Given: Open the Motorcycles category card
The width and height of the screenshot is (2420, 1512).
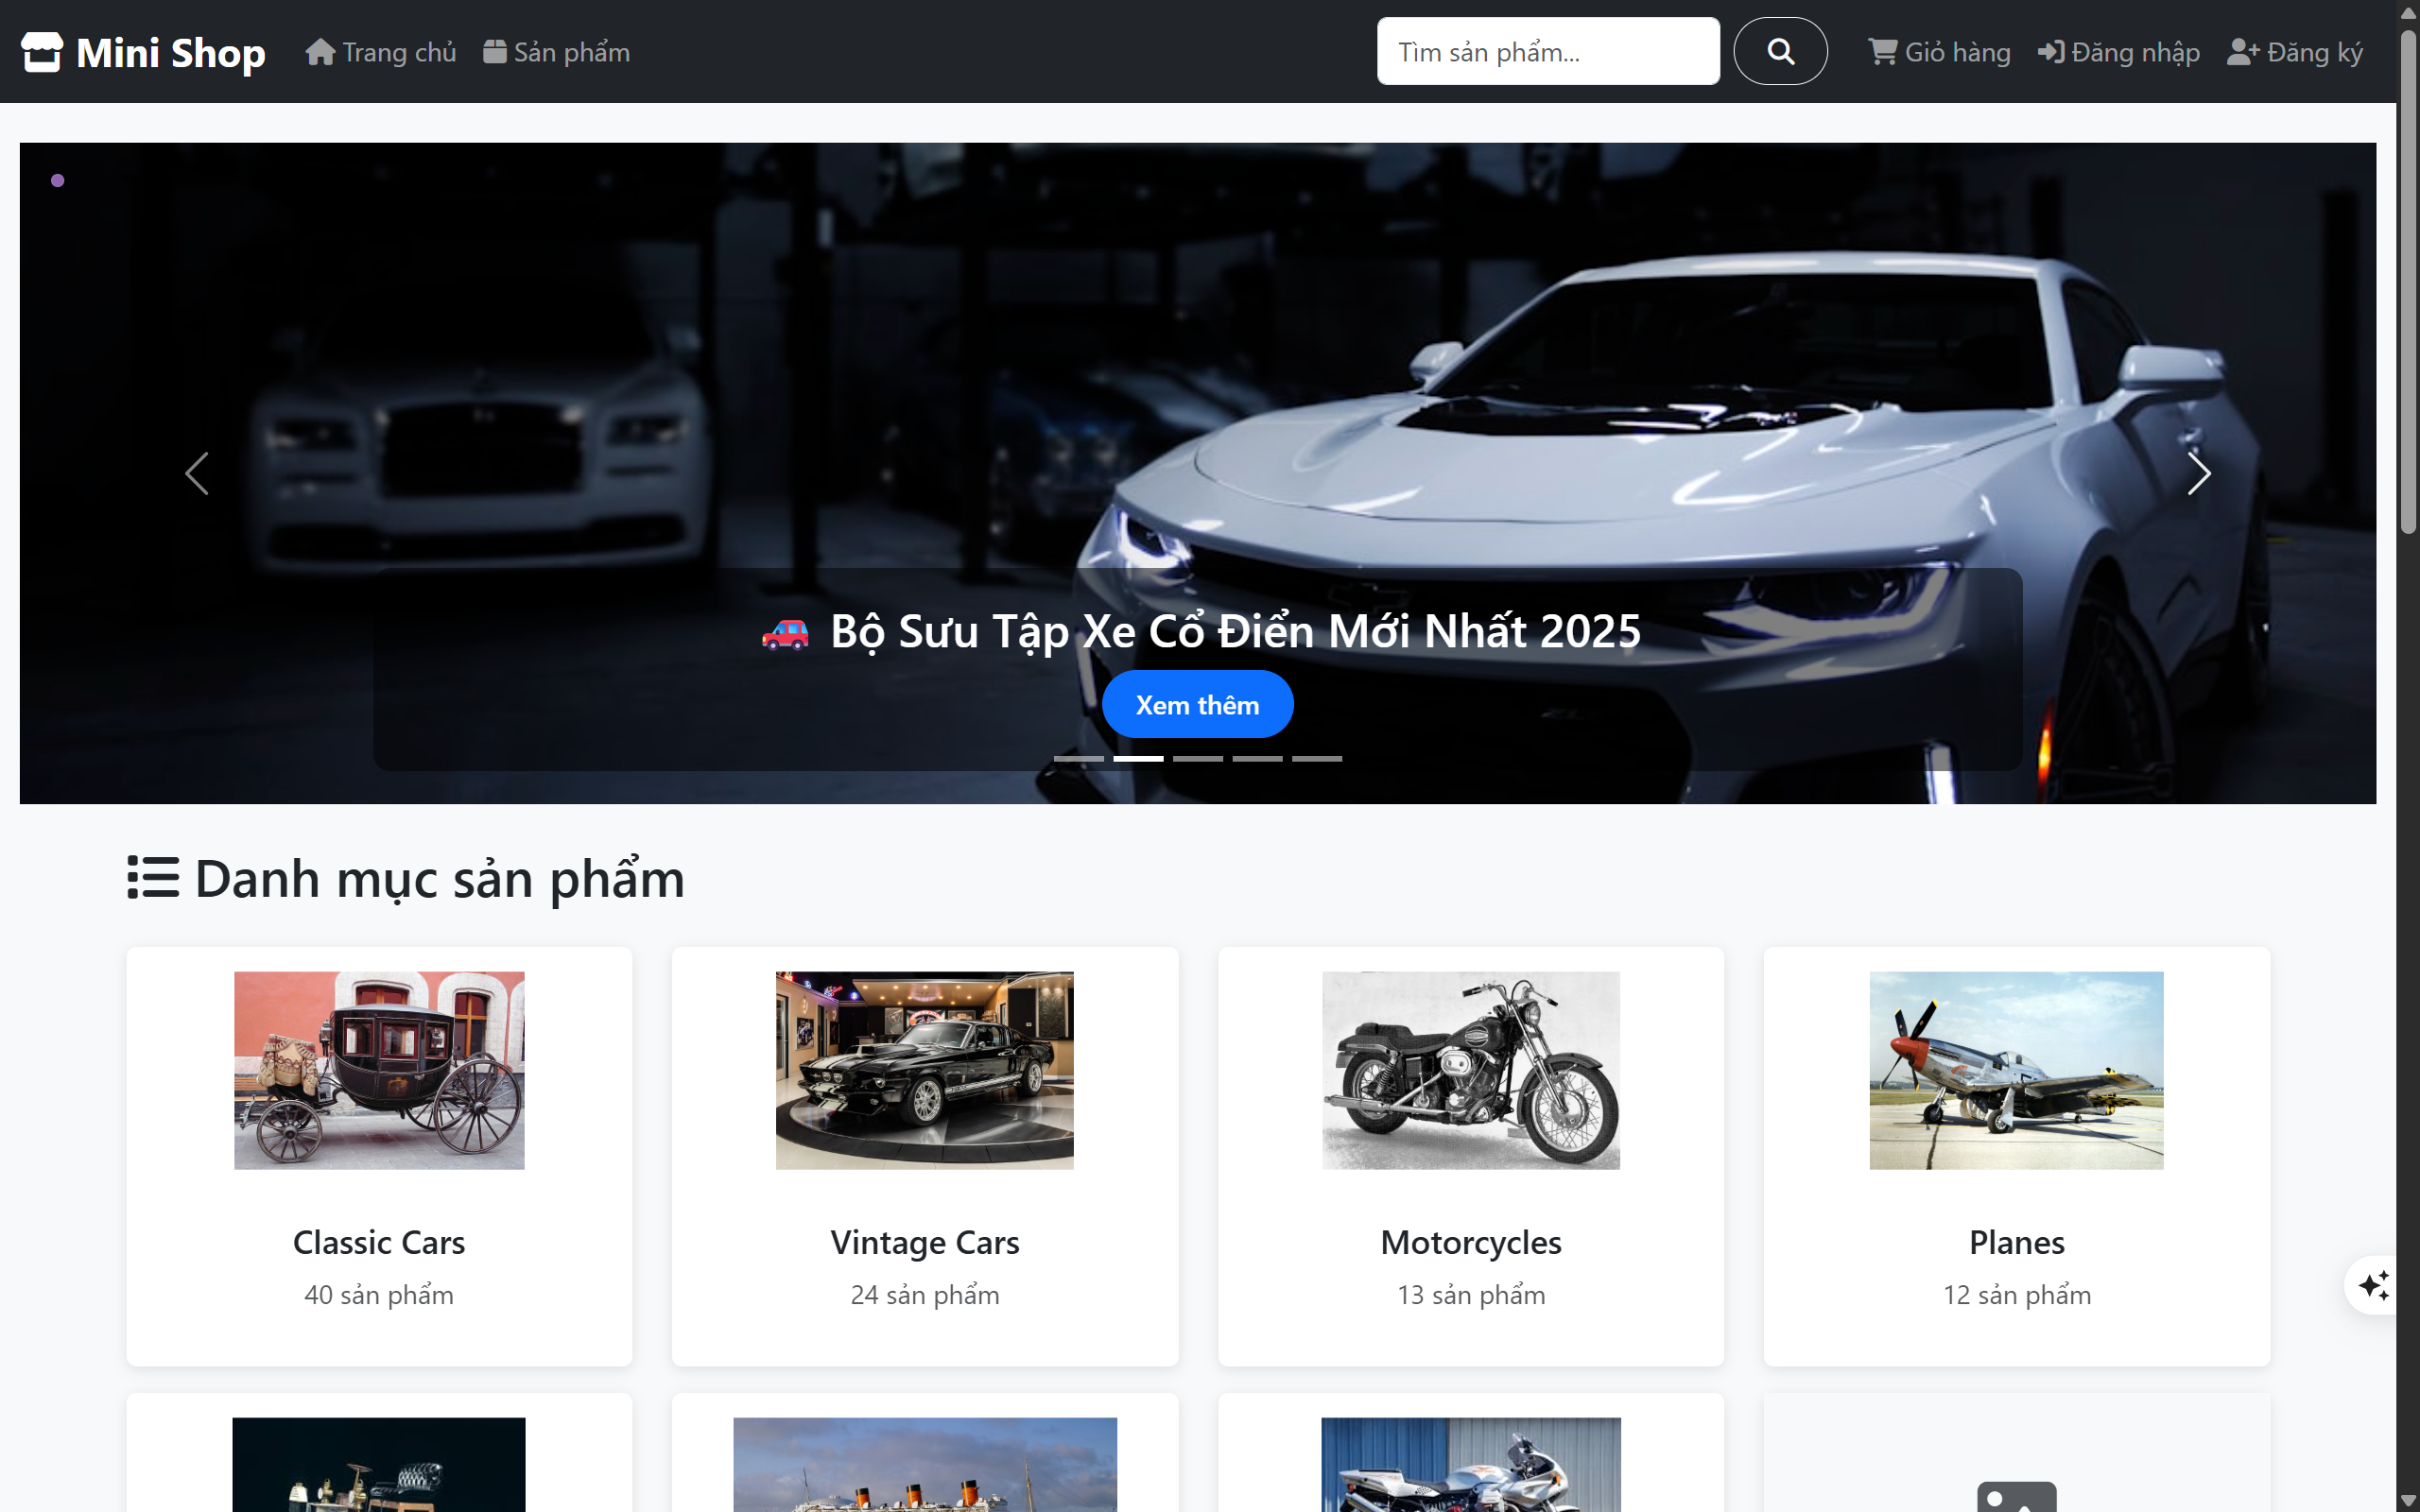Looking at the screenshot, I should tap(1470, 1155).
